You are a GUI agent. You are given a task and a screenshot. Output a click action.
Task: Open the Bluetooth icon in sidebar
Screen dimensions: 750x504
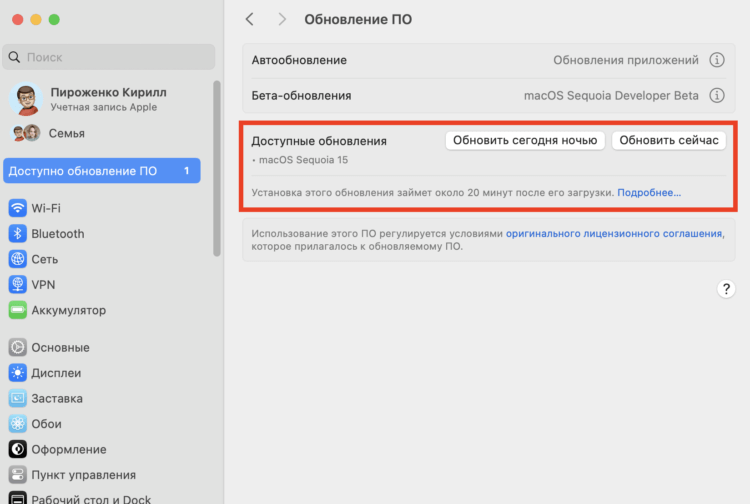[18, 233]
